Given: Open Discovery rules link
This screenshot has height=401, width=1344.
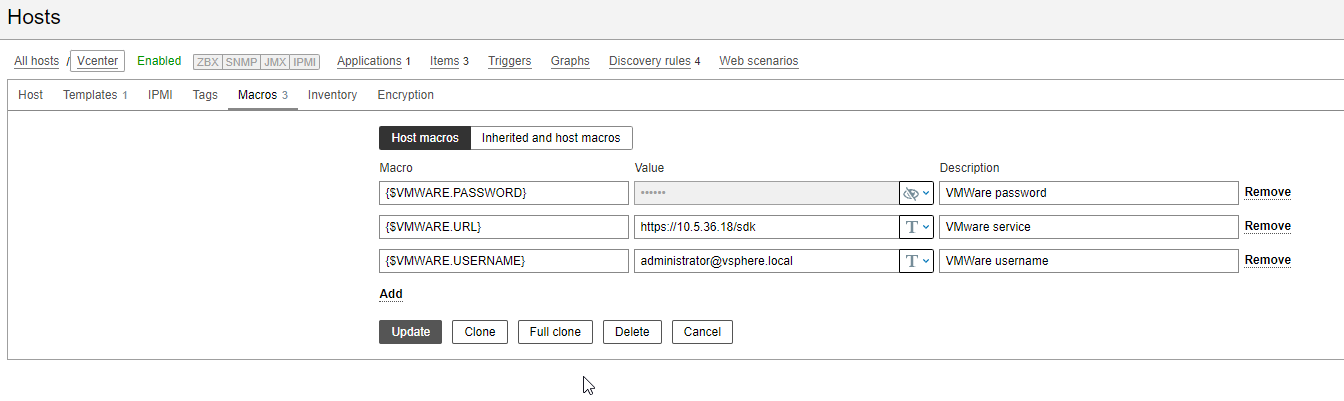Looking at the screenshot, I should point(649,61).
